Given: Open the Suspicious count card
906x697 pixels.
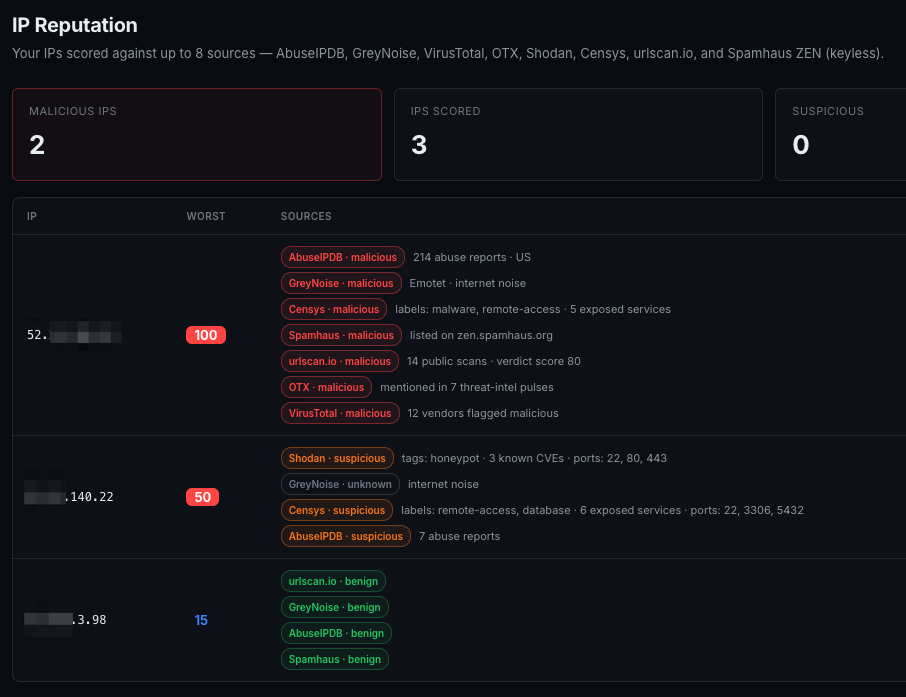Looking at the screenshot, I should pos(841,134).
